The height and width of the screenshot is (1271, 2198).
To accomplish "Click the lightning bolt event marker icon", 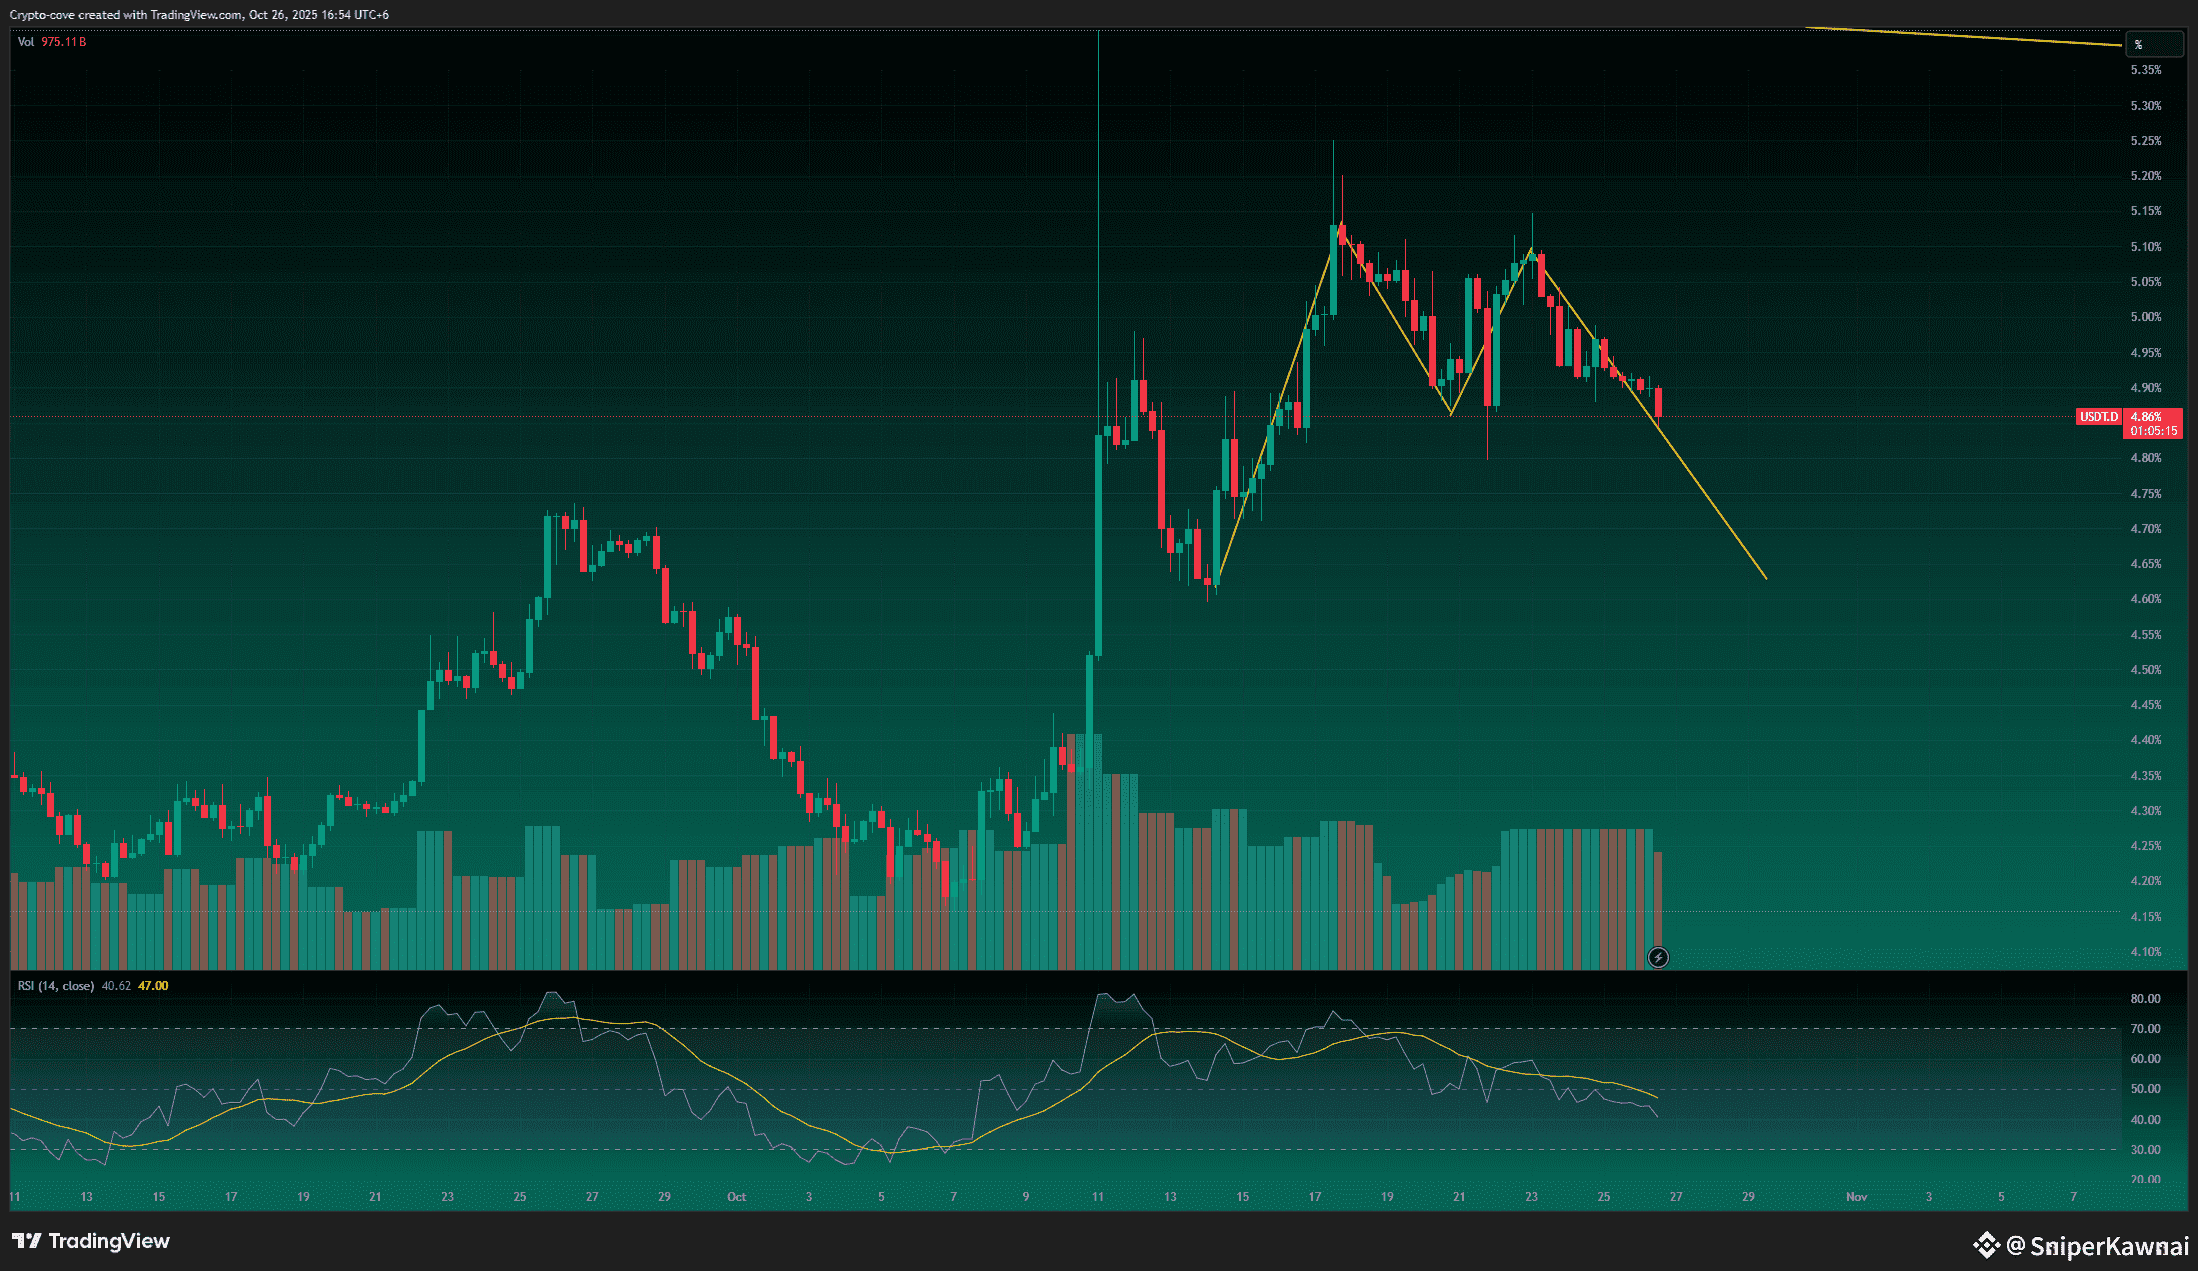I will pyautogui.click(x=1657, y=958).
